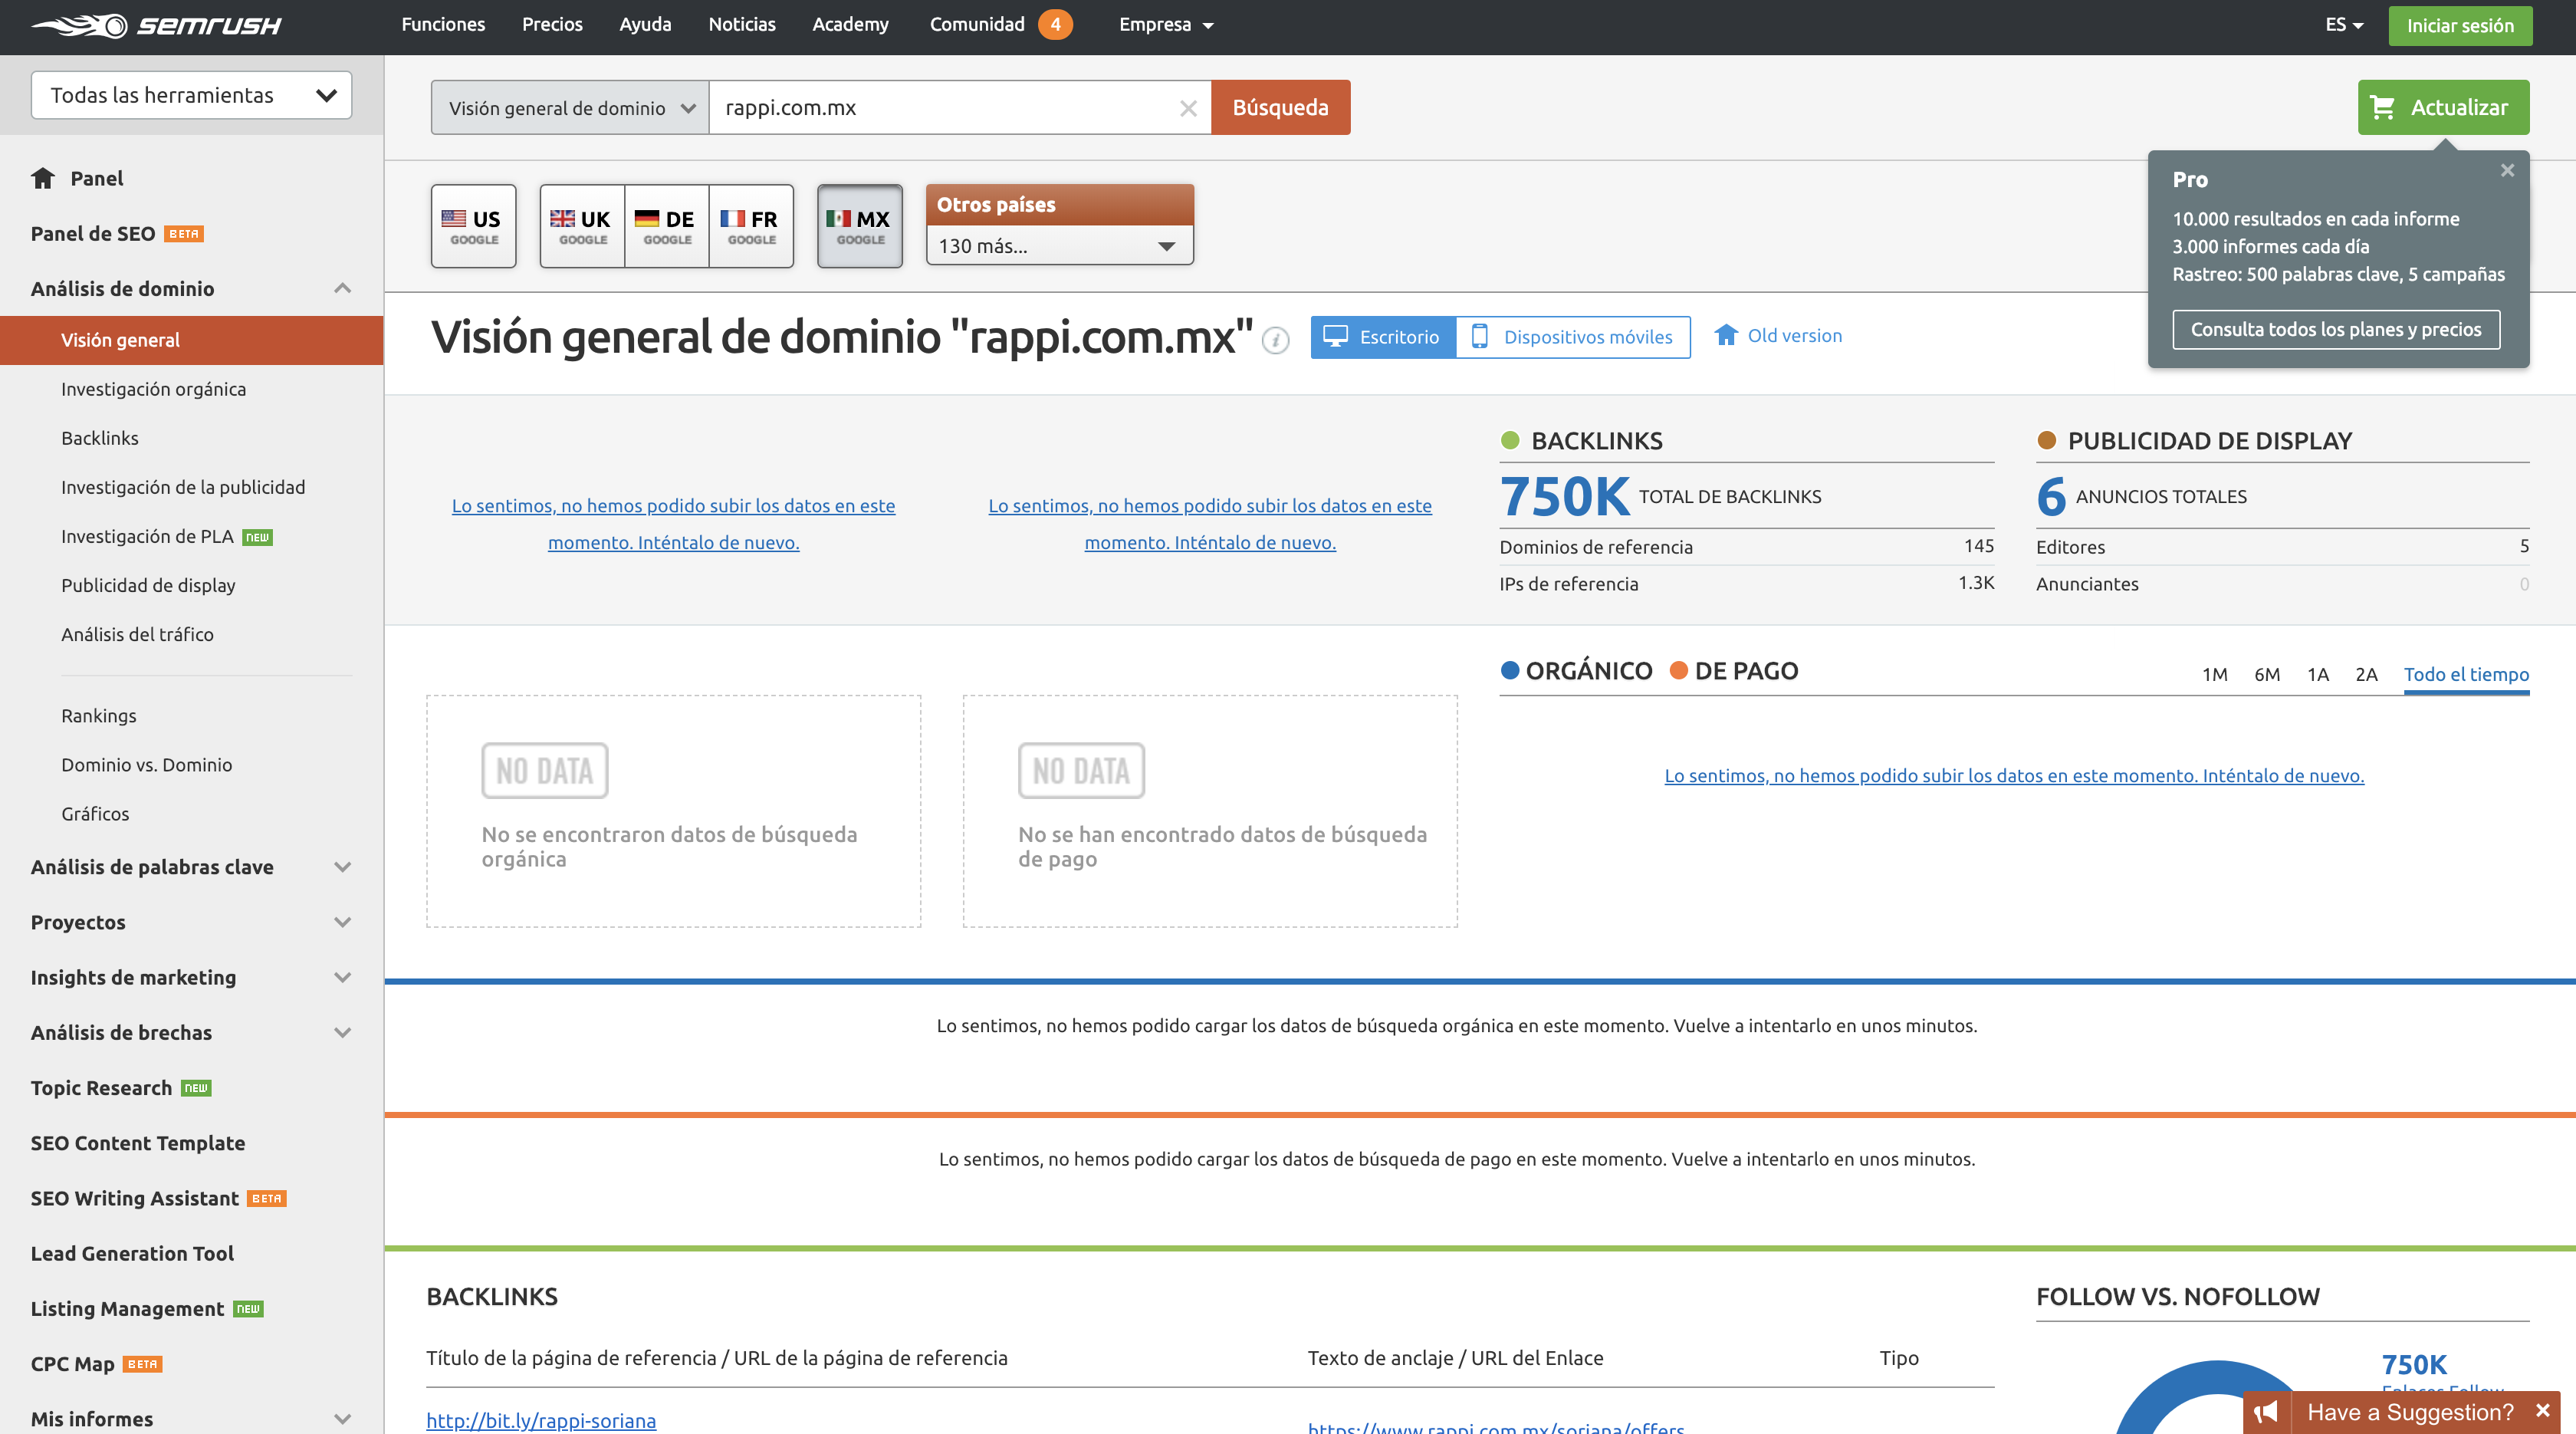Open Análisis del tráfico in sidebar

[137, 634]
